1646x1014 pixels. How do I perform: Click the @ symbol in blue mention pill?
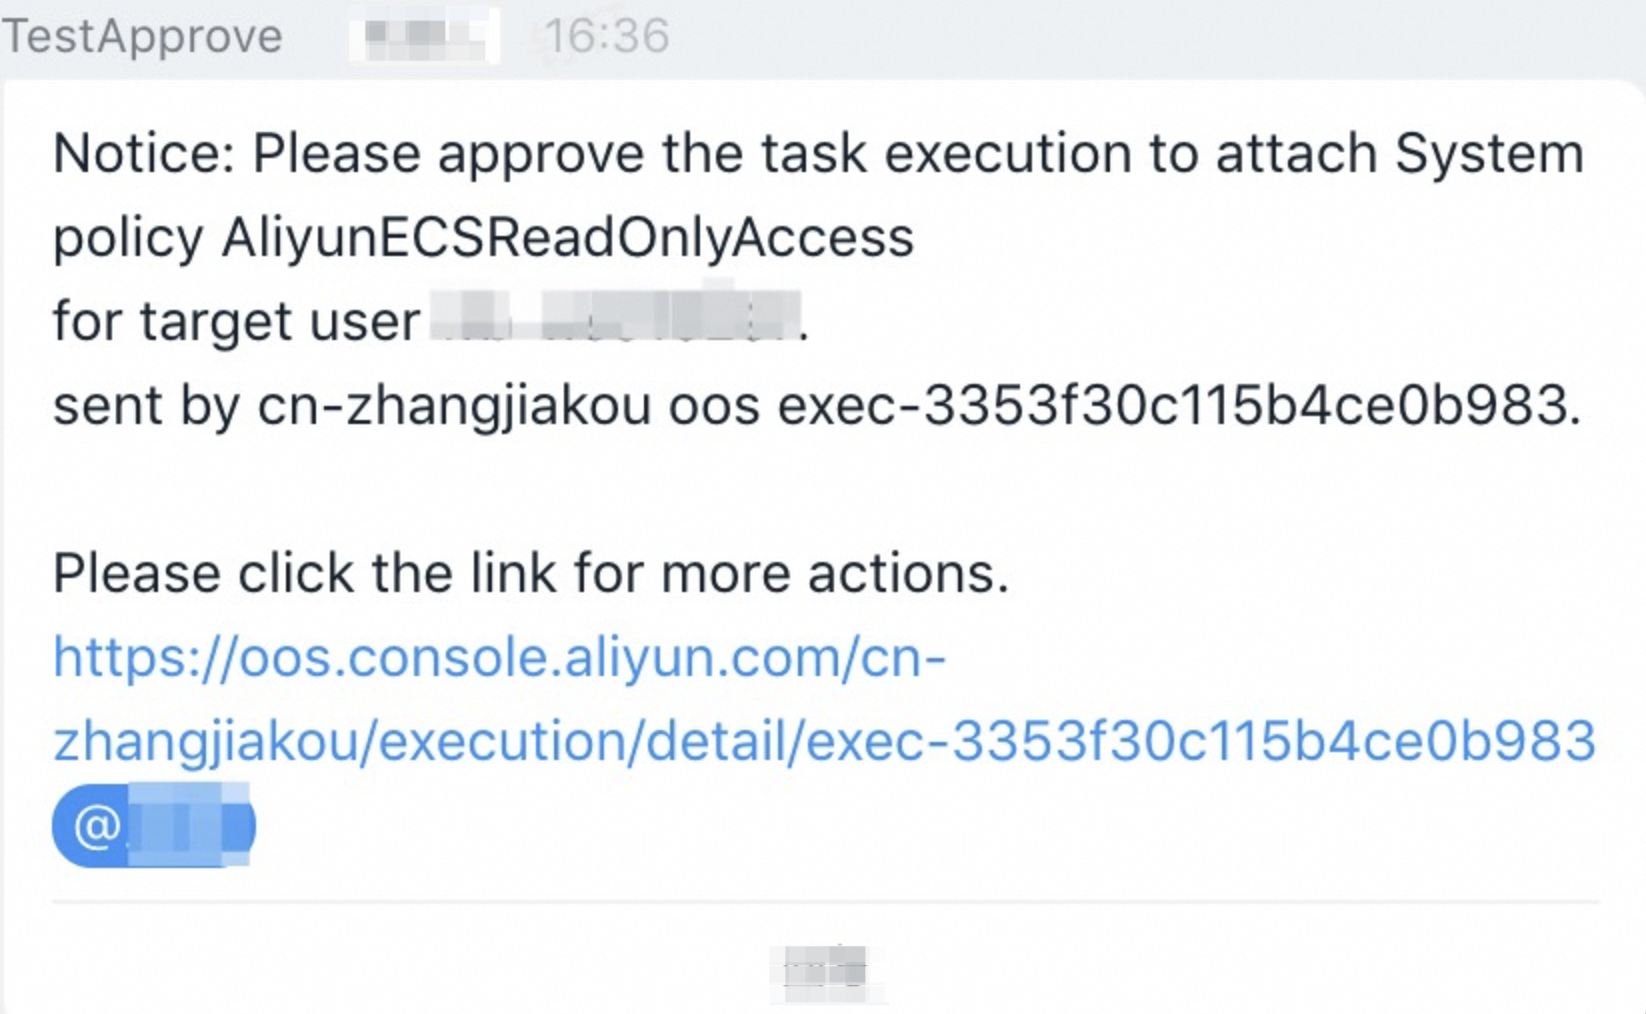click(x=97, y=827)
